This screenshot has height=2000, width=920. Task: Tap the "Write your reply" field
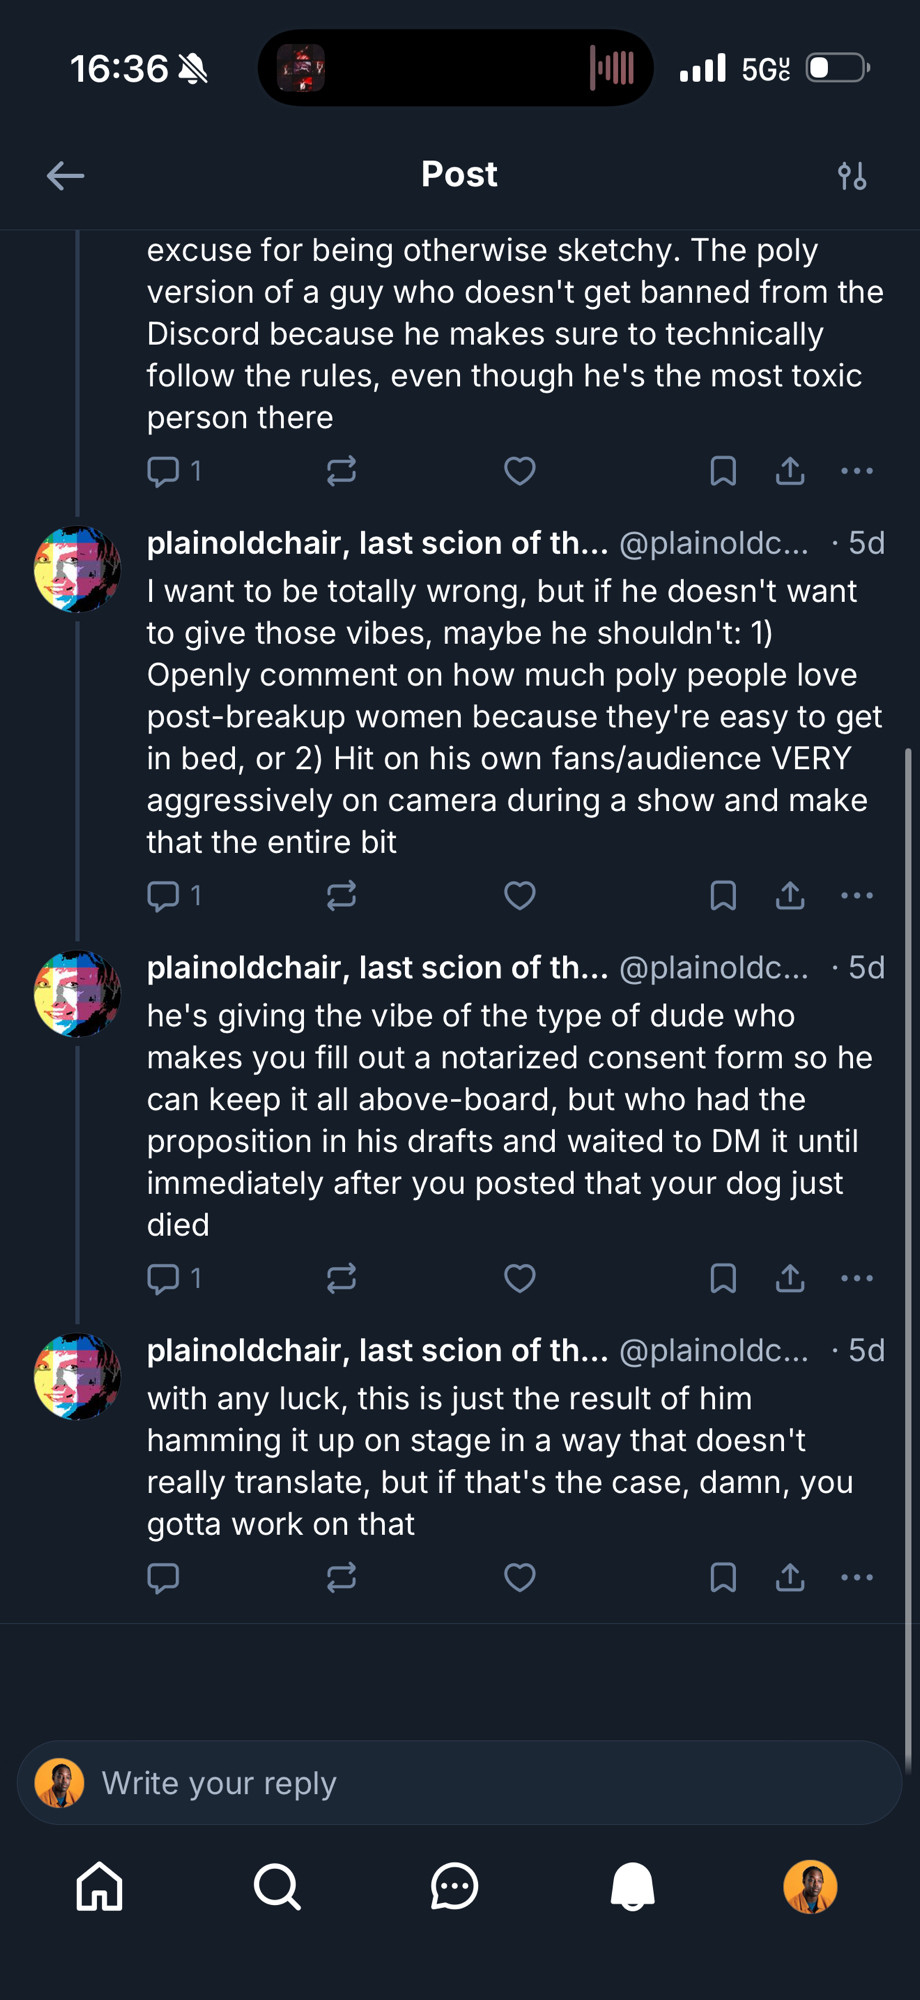(460, 1783)
